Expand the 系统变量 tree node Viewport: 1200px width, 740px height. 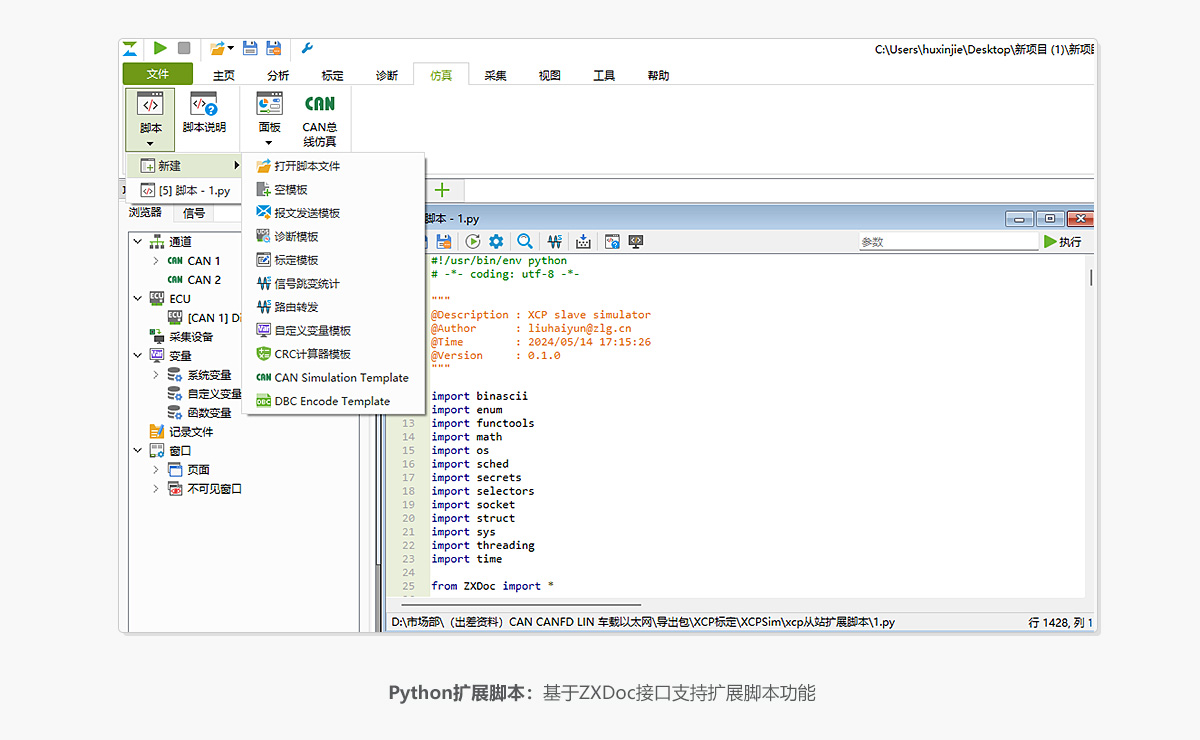[x=156, y=375]
